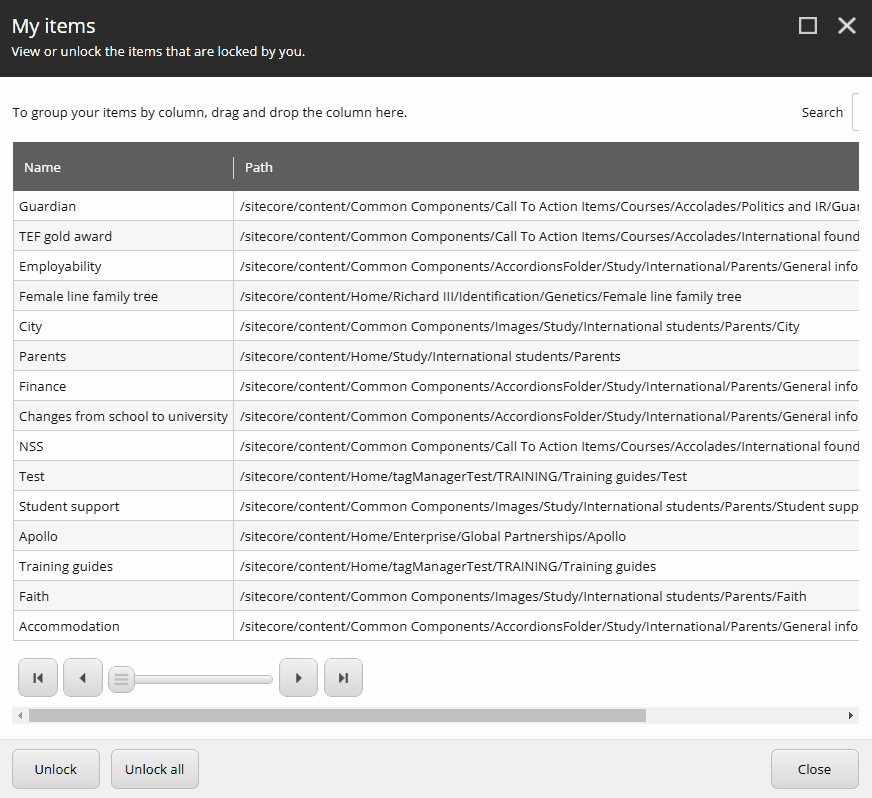Viewport: 872px width, 798px height.
Task: Sort items by the Path column
Action: [x=258, y=167]
